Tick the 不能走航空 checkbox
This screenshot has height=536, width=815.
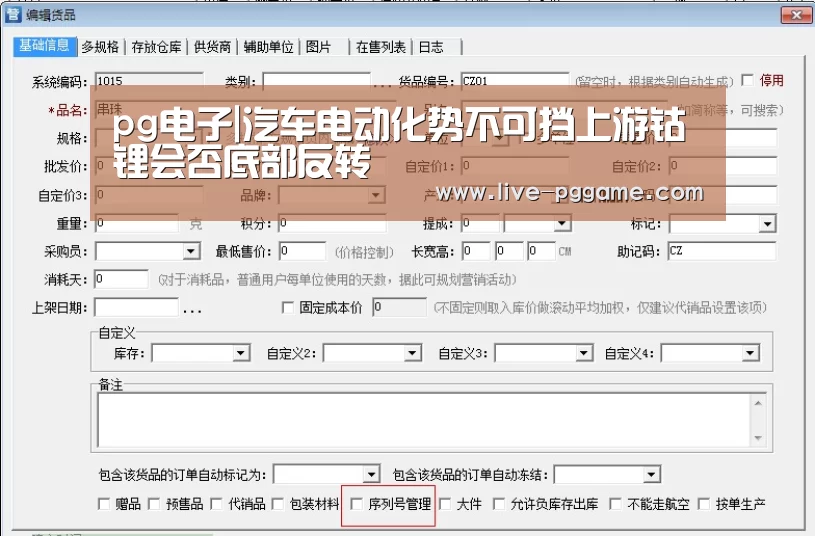(x=615, y=504)
